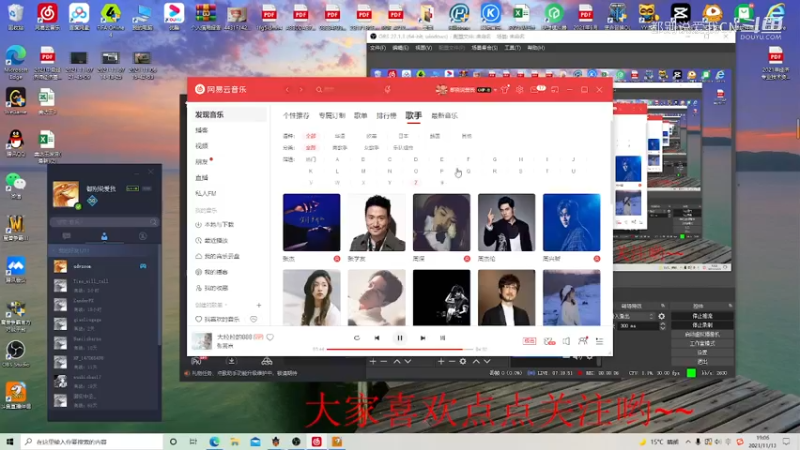Open the 工具(T) menu in OBS
The height and width of the screenshot is (450, 800).
coord(512,48)
